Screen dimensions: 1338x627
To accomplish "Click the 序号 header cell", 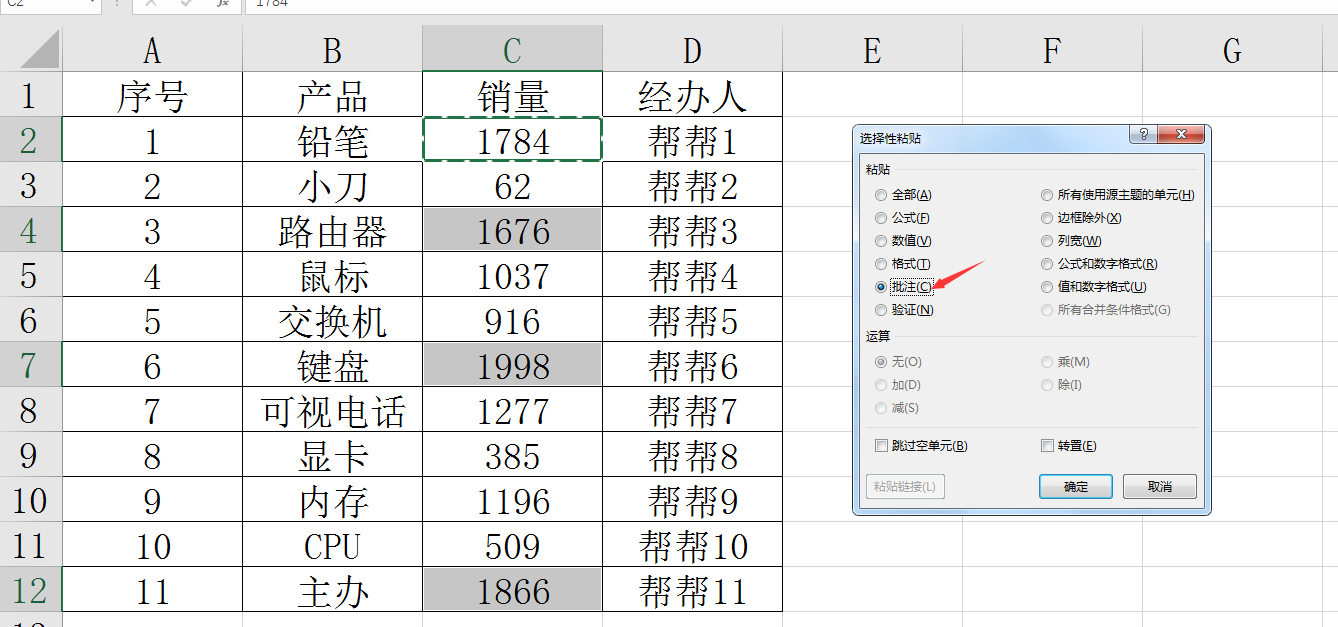I will 152,94.
